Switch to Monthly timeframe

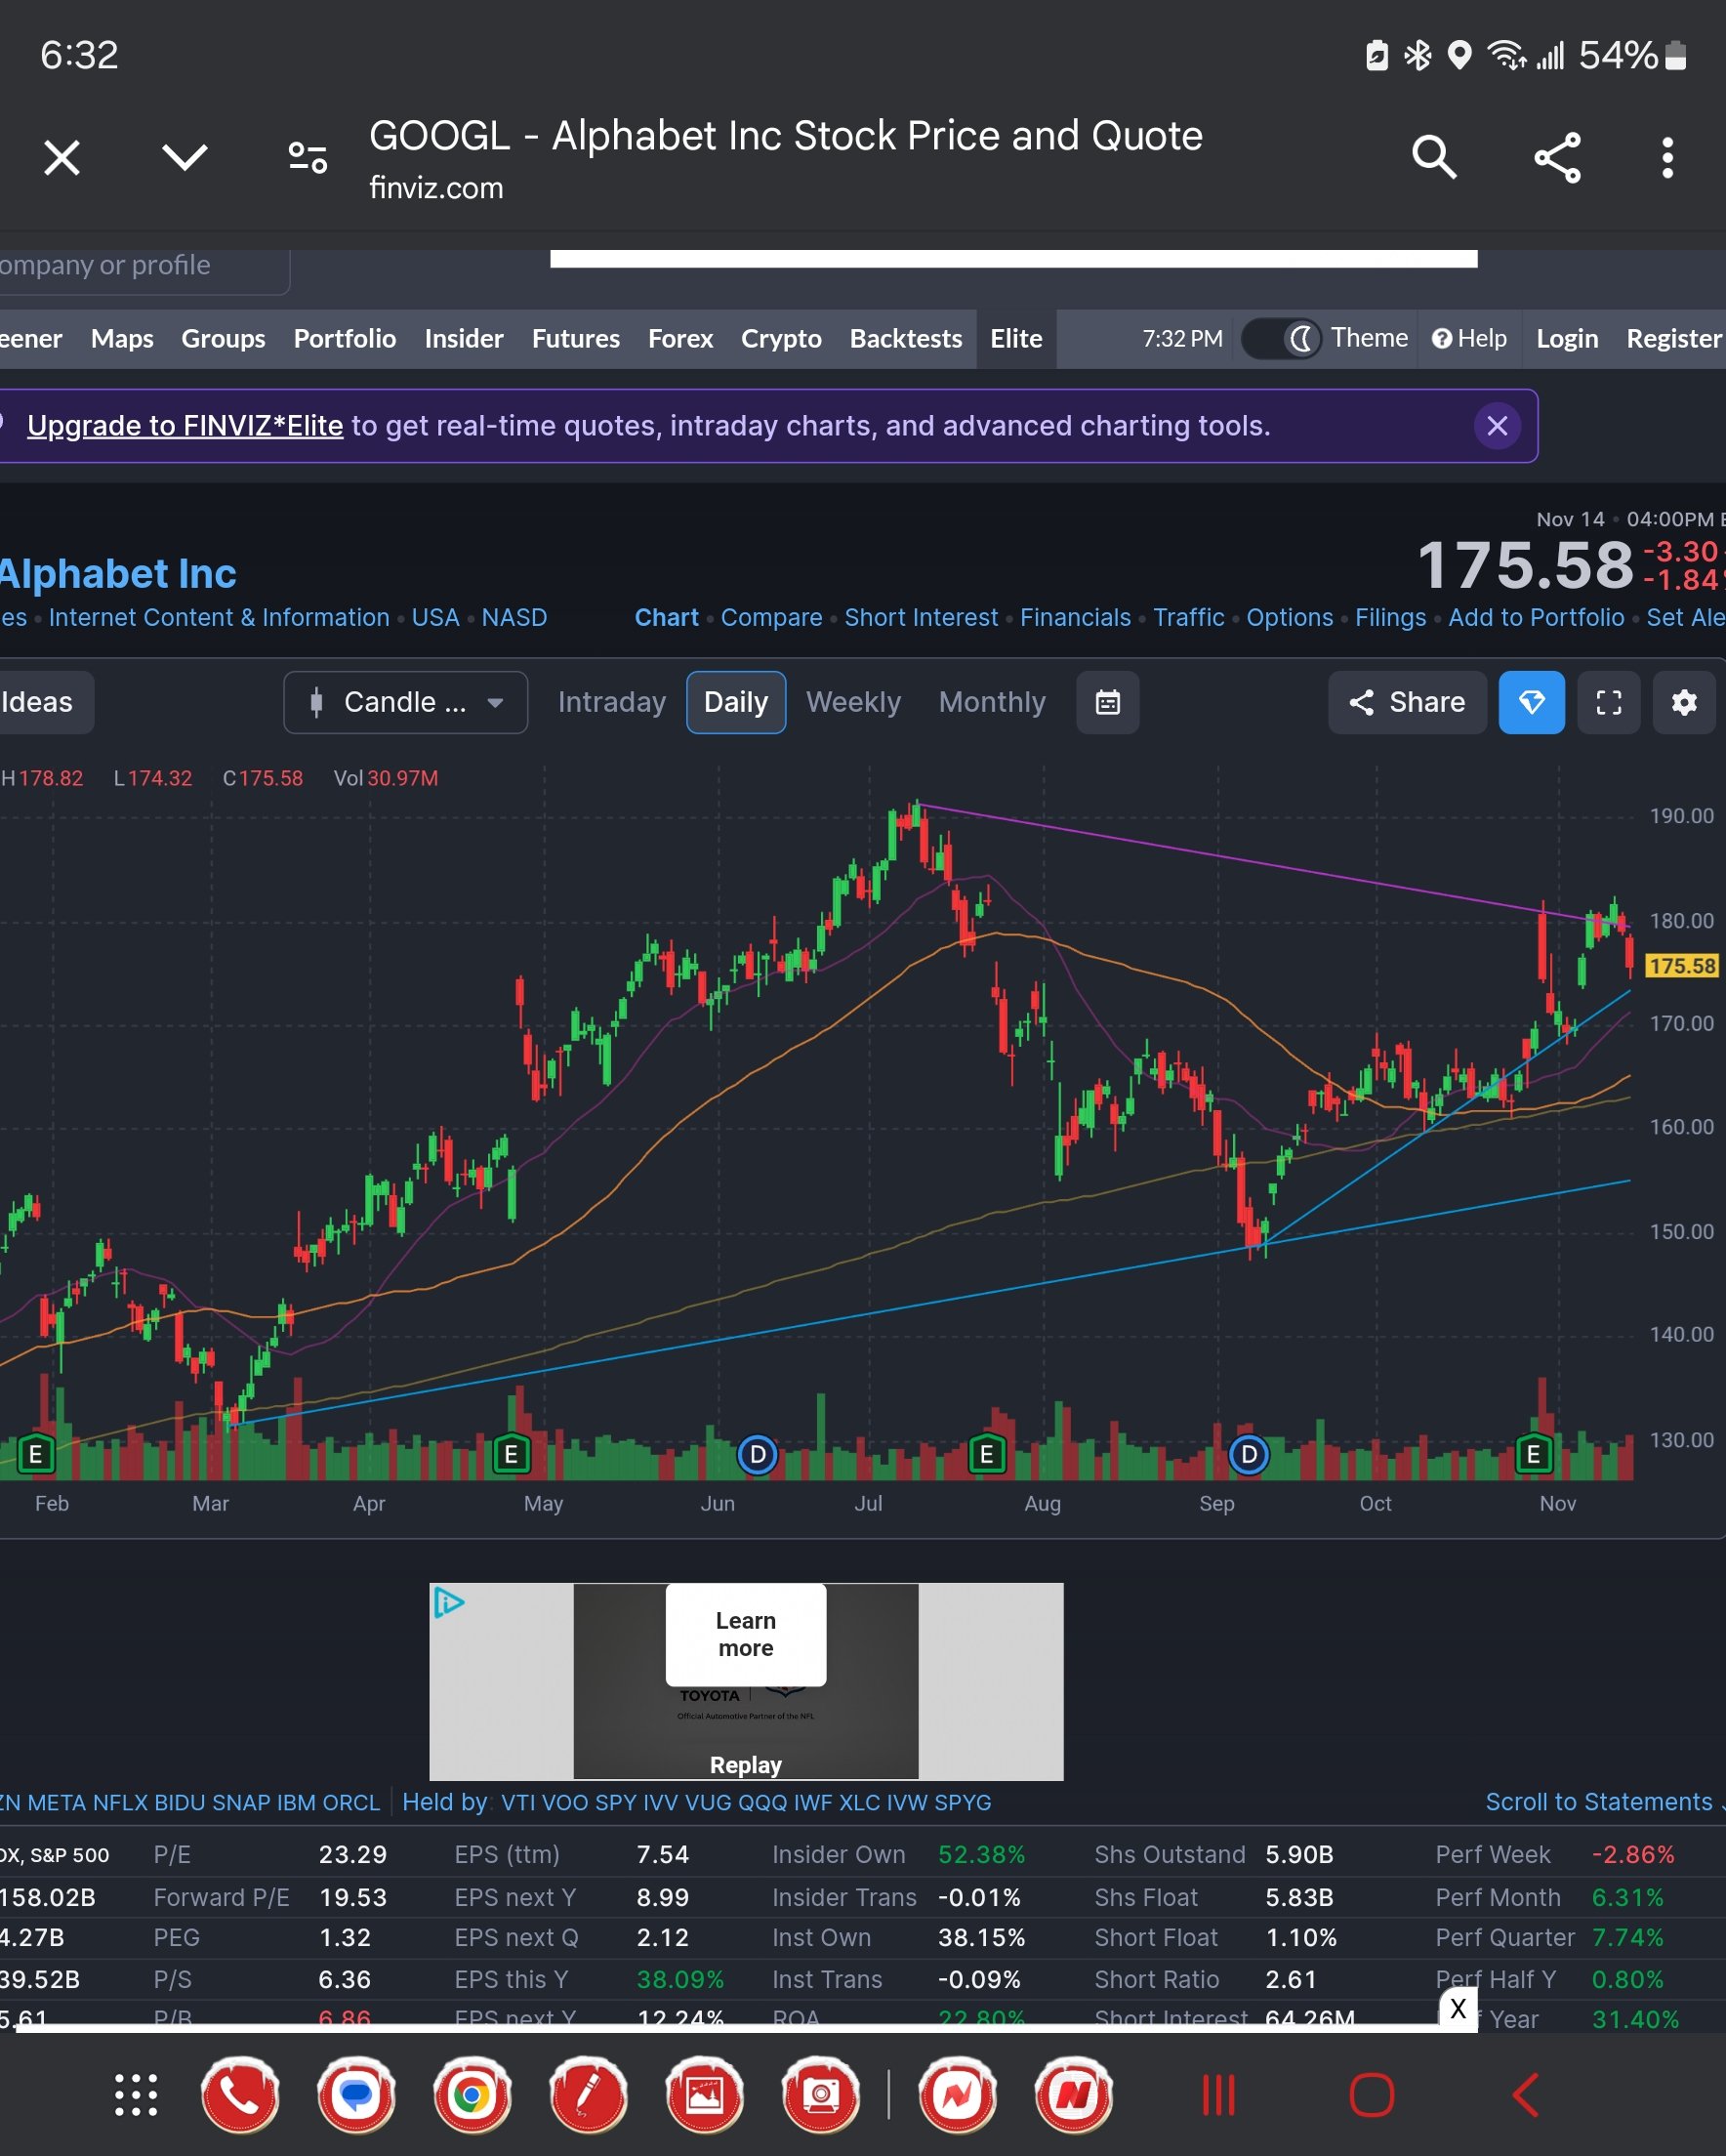point(992,702)
